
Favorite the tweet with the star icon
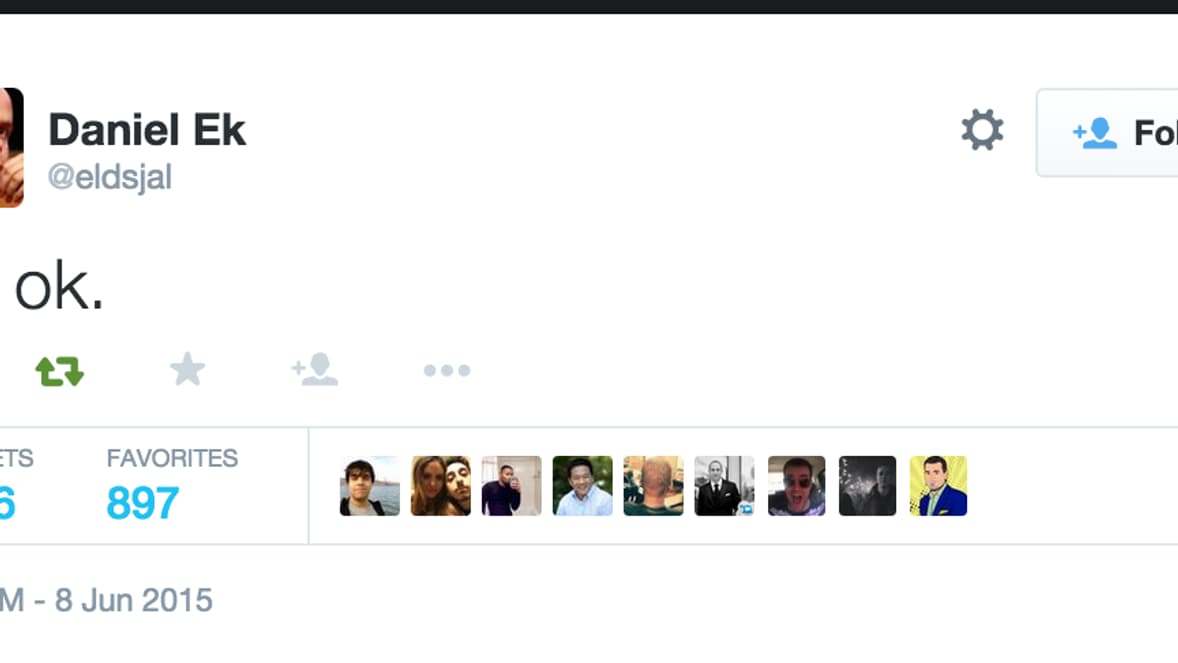point(187,369)
